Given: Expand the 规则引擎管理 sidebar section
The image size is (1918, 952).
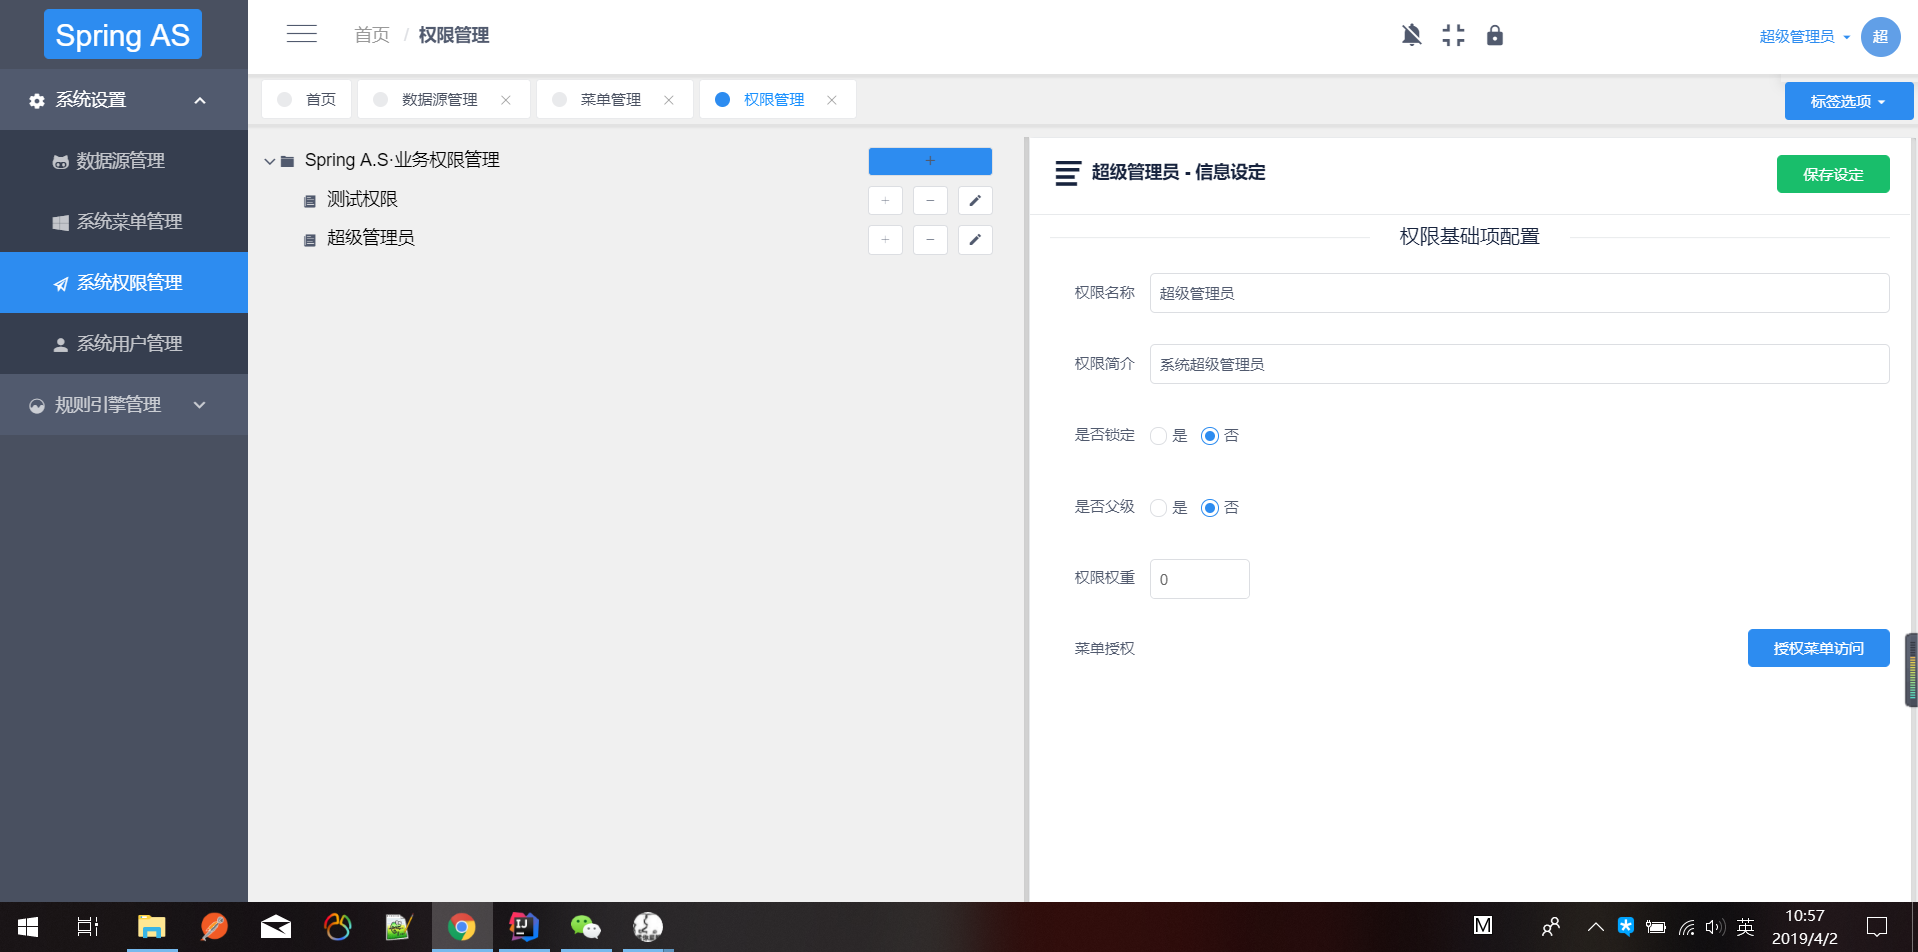Looking at the screenshot, I should tap(124, 405).
